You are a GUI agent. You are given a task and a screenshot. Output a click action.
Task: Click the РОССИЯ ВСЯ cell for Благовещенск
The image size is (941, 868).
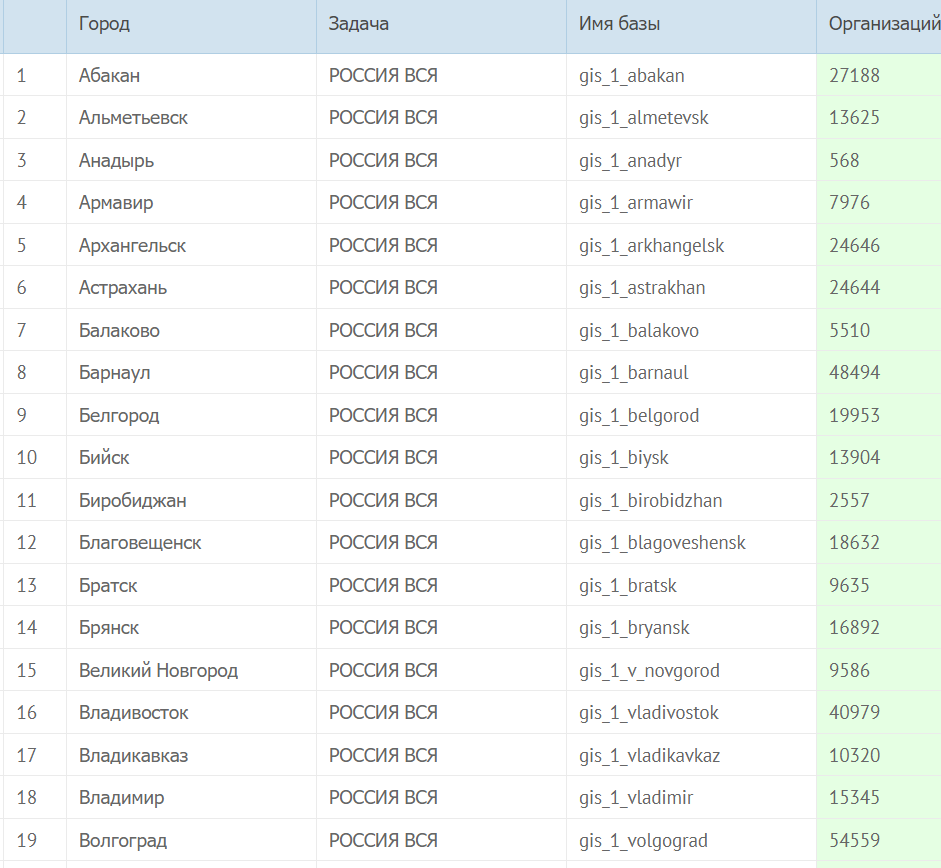383,543
